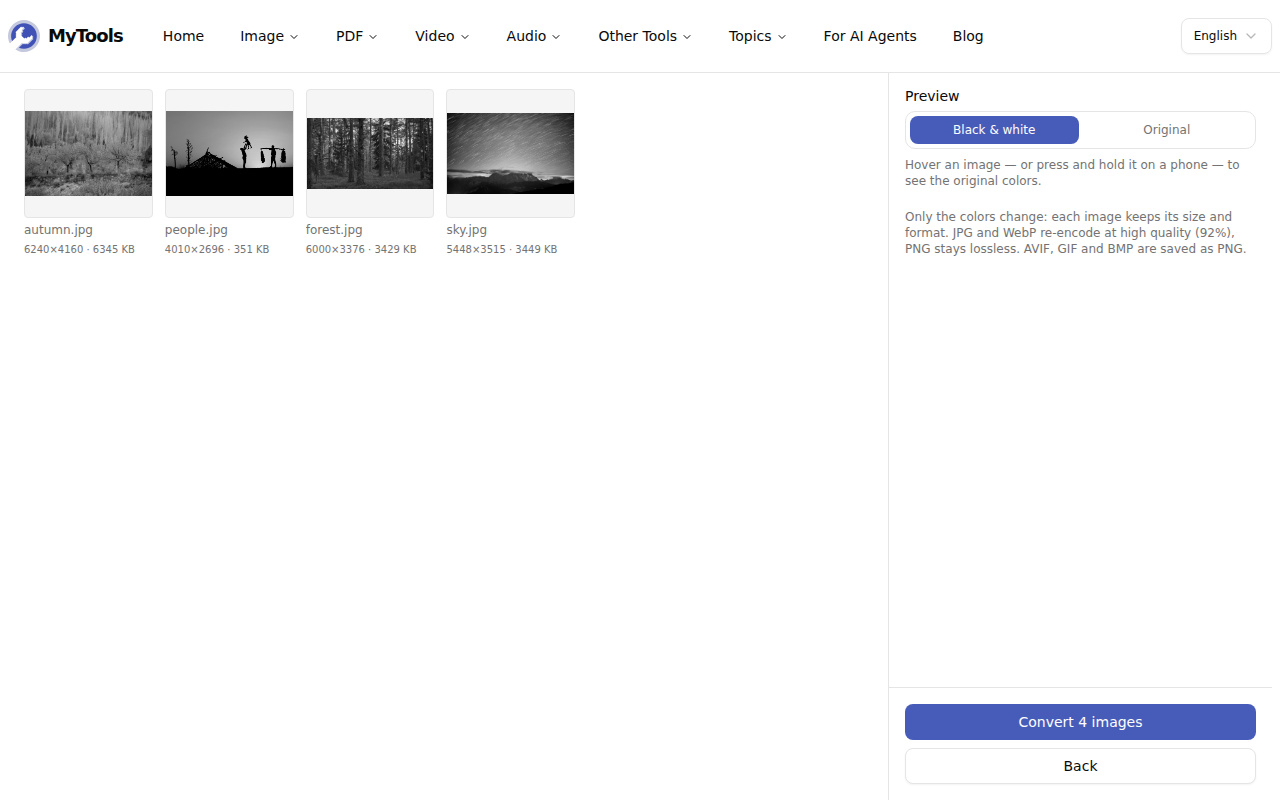Select the sky.jpg star trails thumbnail
The height and width of the screenshot is (800, 1280).
510,153
